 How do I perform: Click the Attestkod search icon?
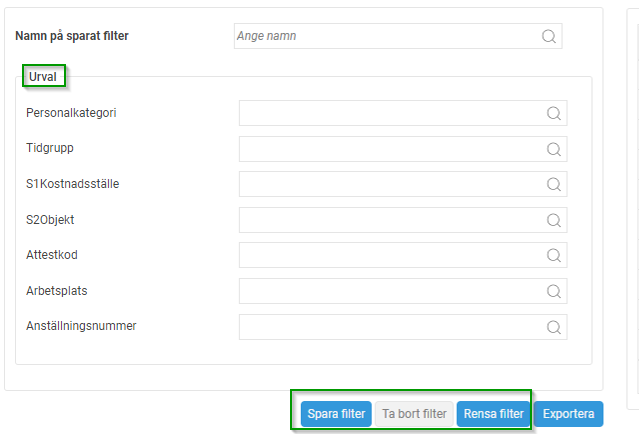pyautogui.click(x=554, y=255)
